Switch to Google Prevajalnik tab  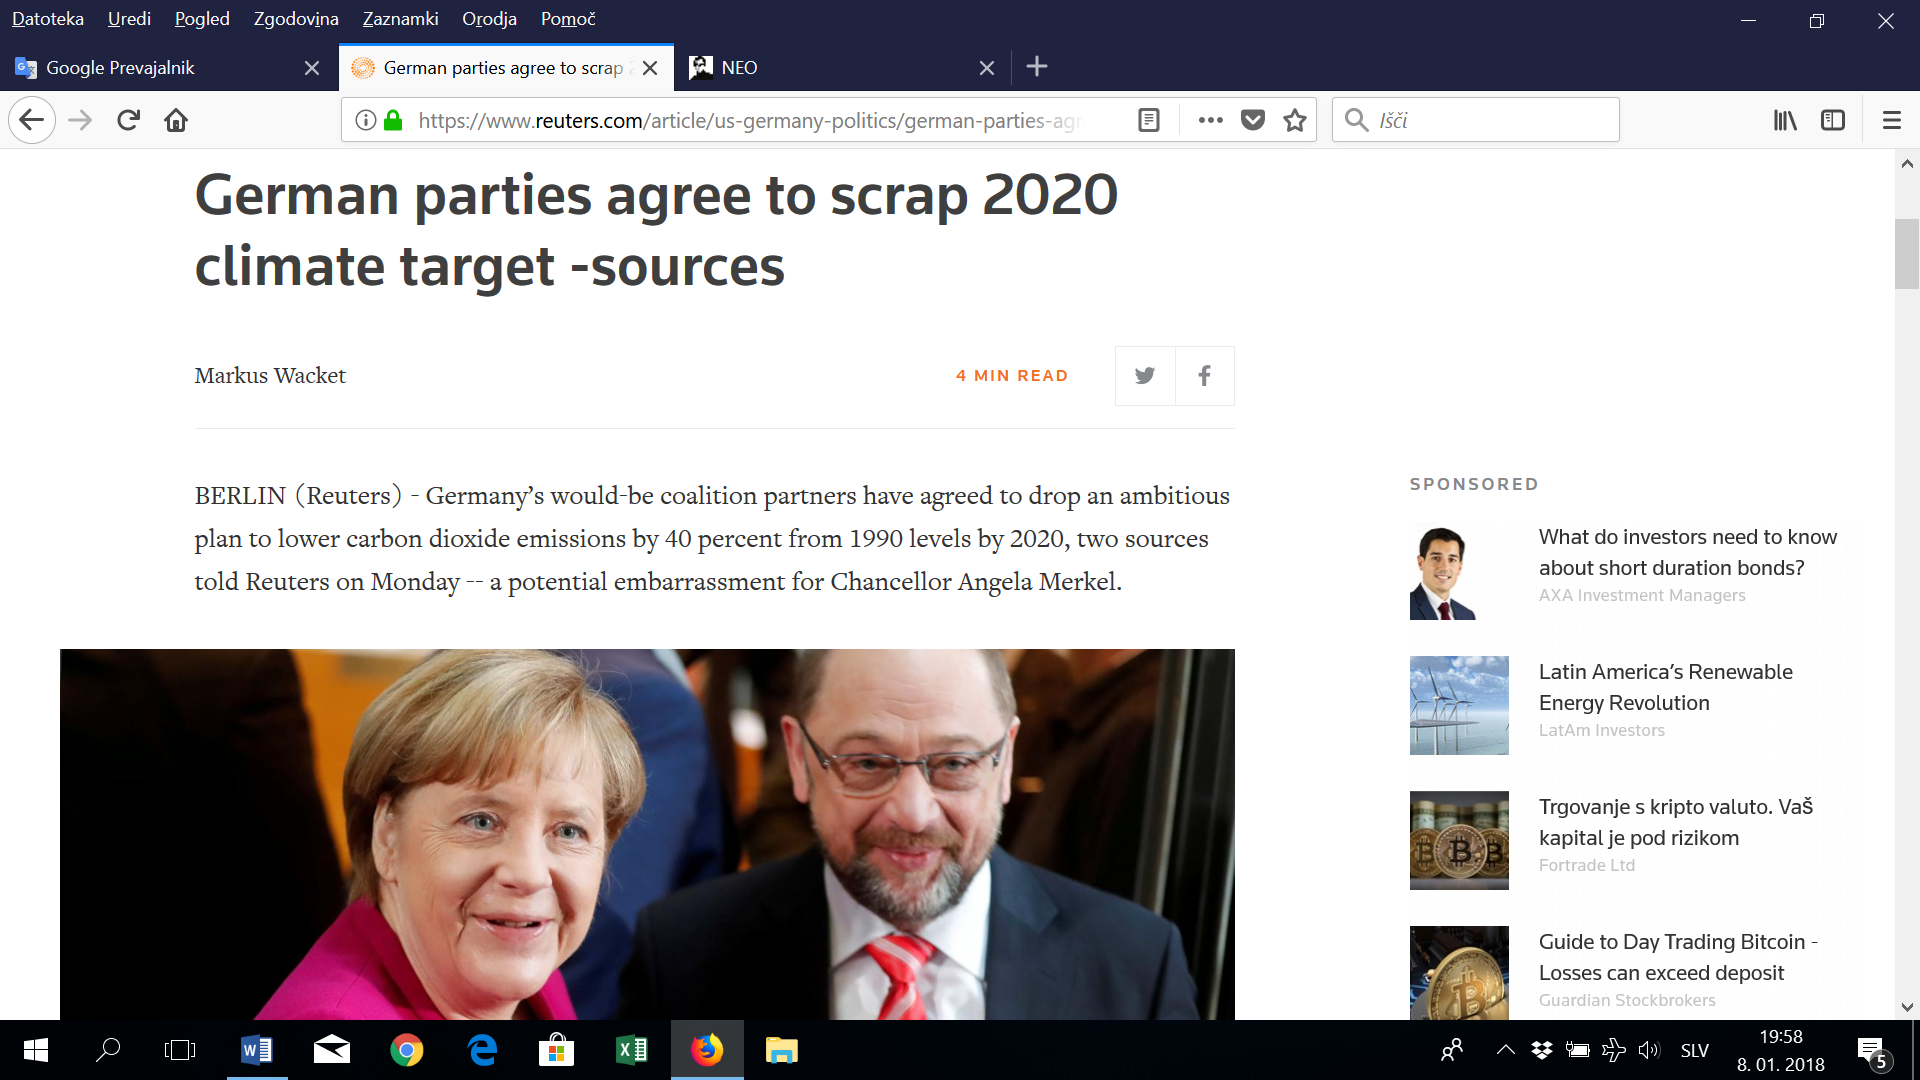click(168, 67)
